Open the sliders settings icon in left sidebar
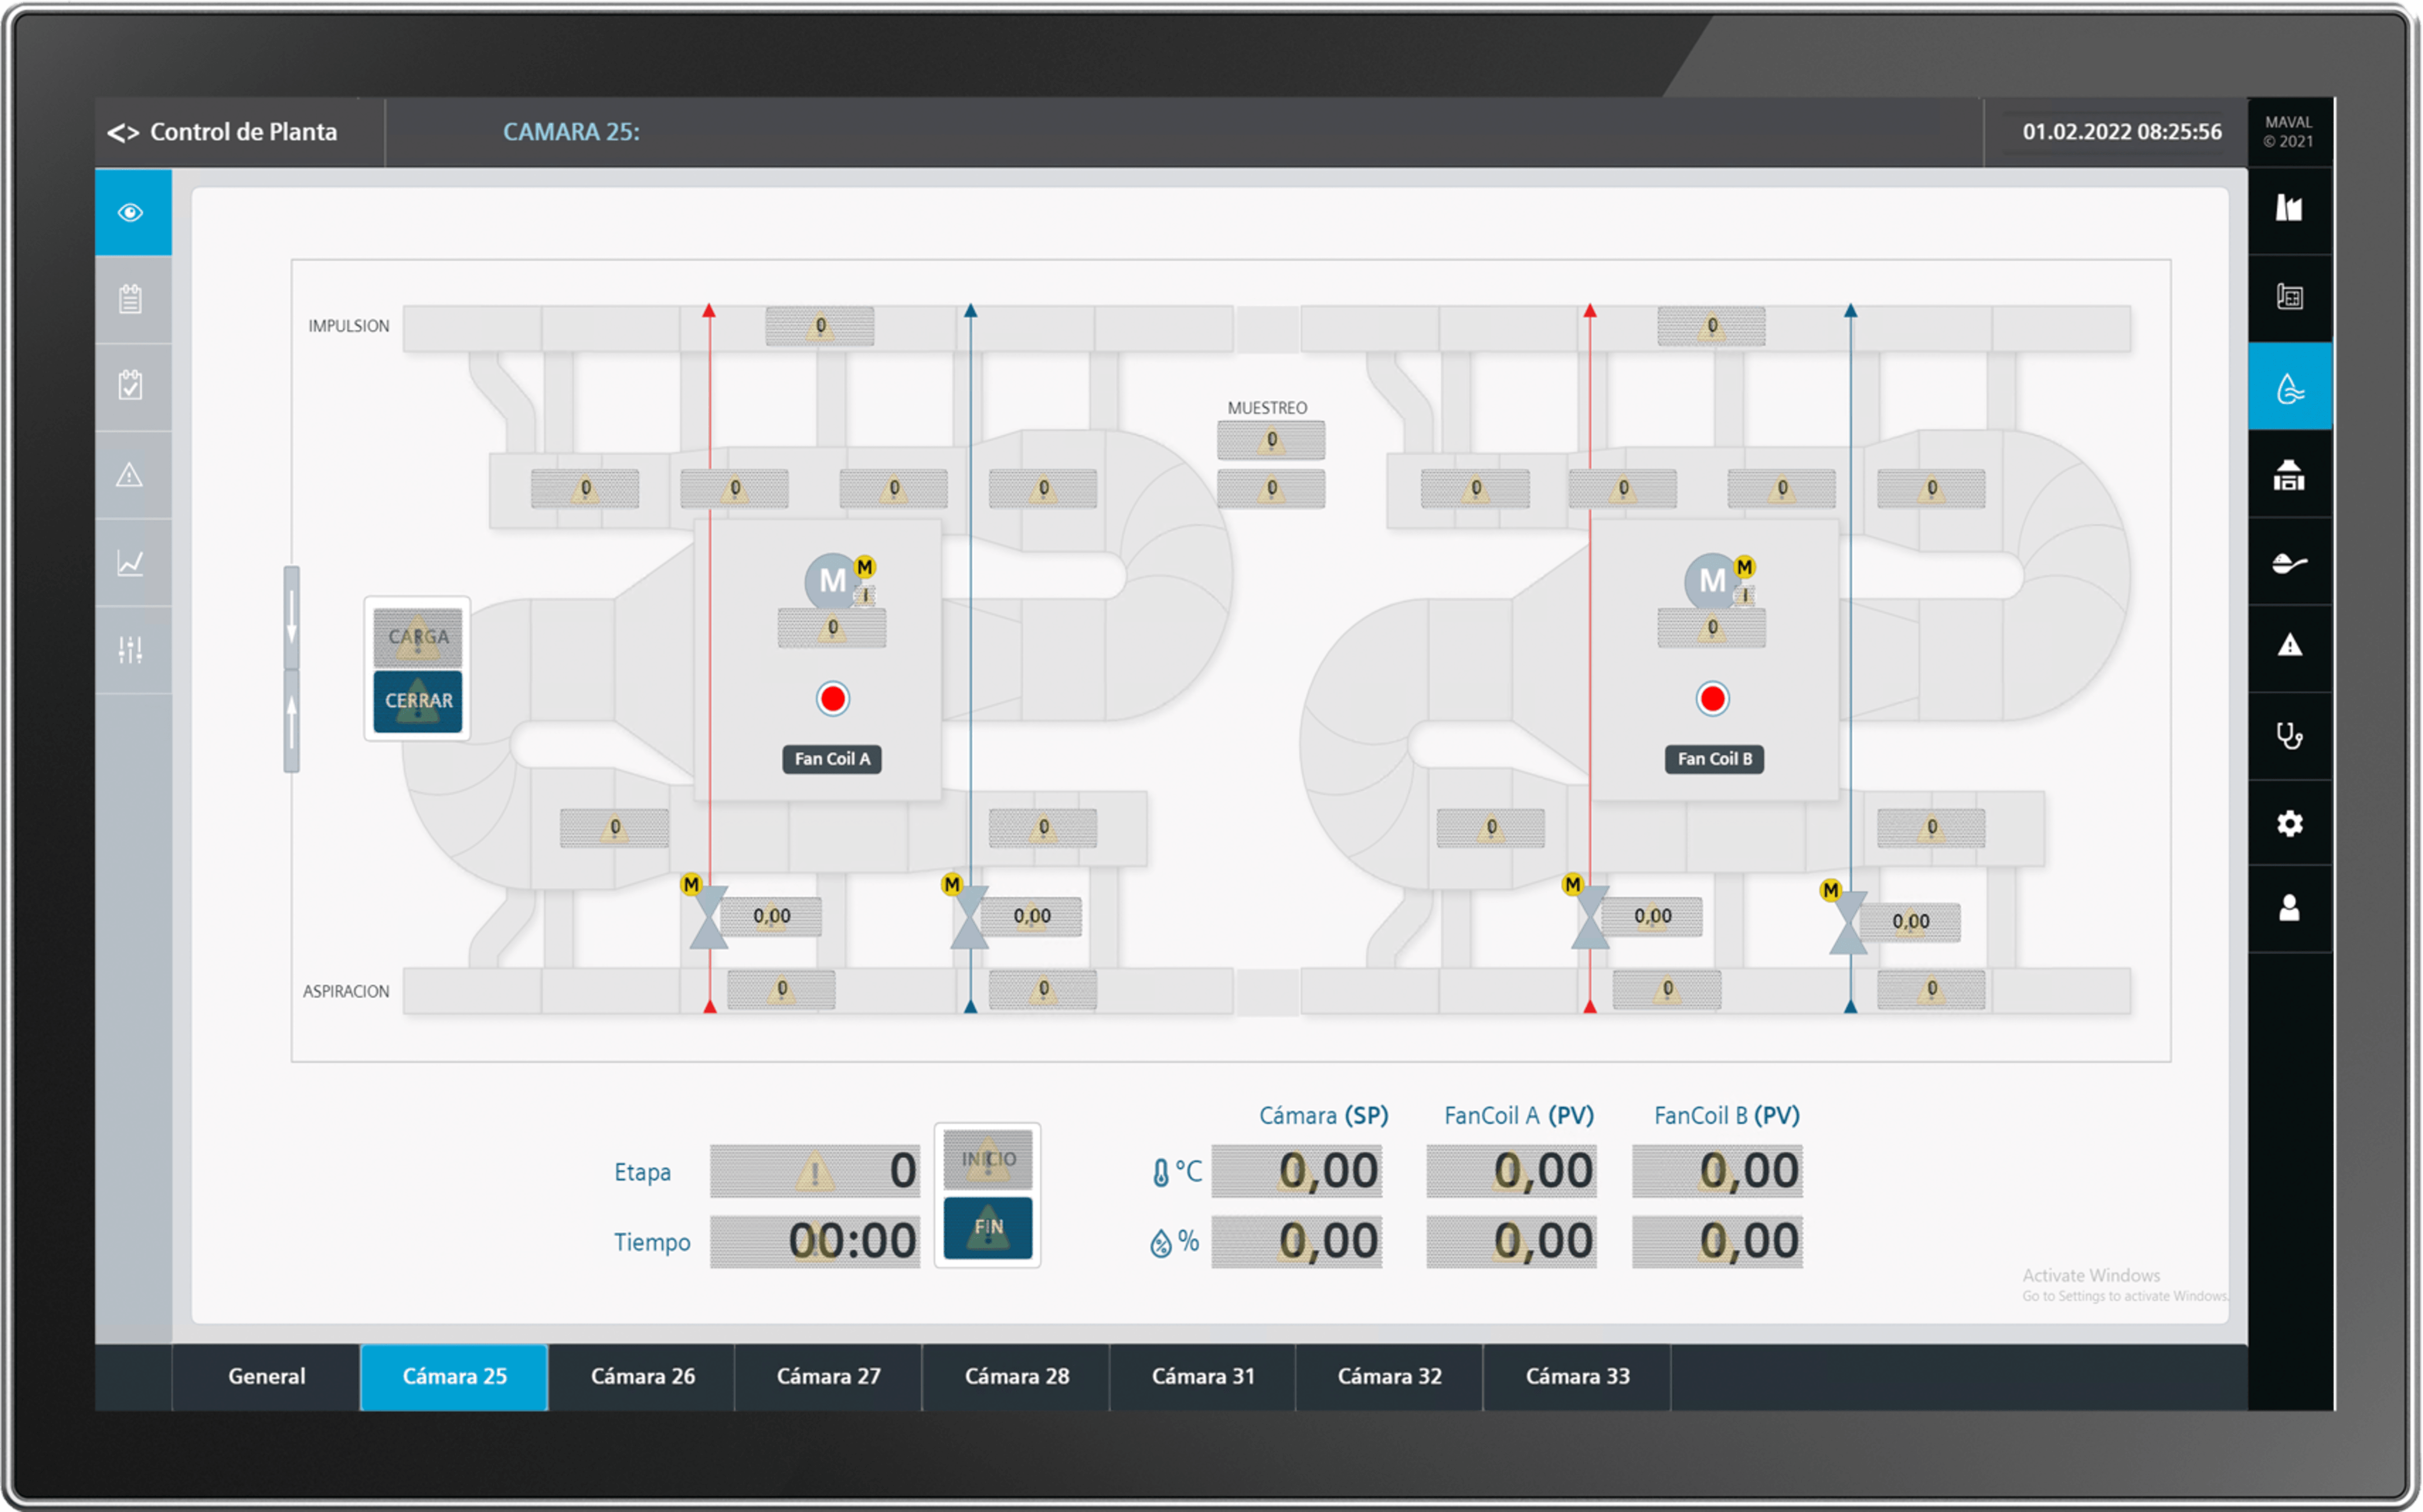Viewport: 2423px width, 1512px height. [131, 650]
